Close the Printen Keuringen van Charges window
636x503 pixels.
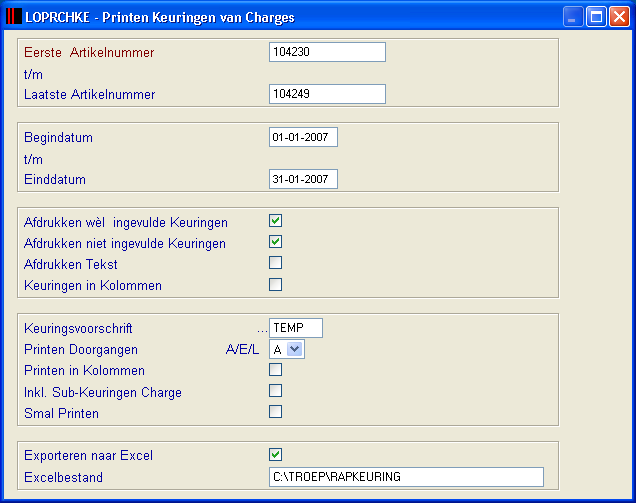pyautogui.click(x=619, y=17)
